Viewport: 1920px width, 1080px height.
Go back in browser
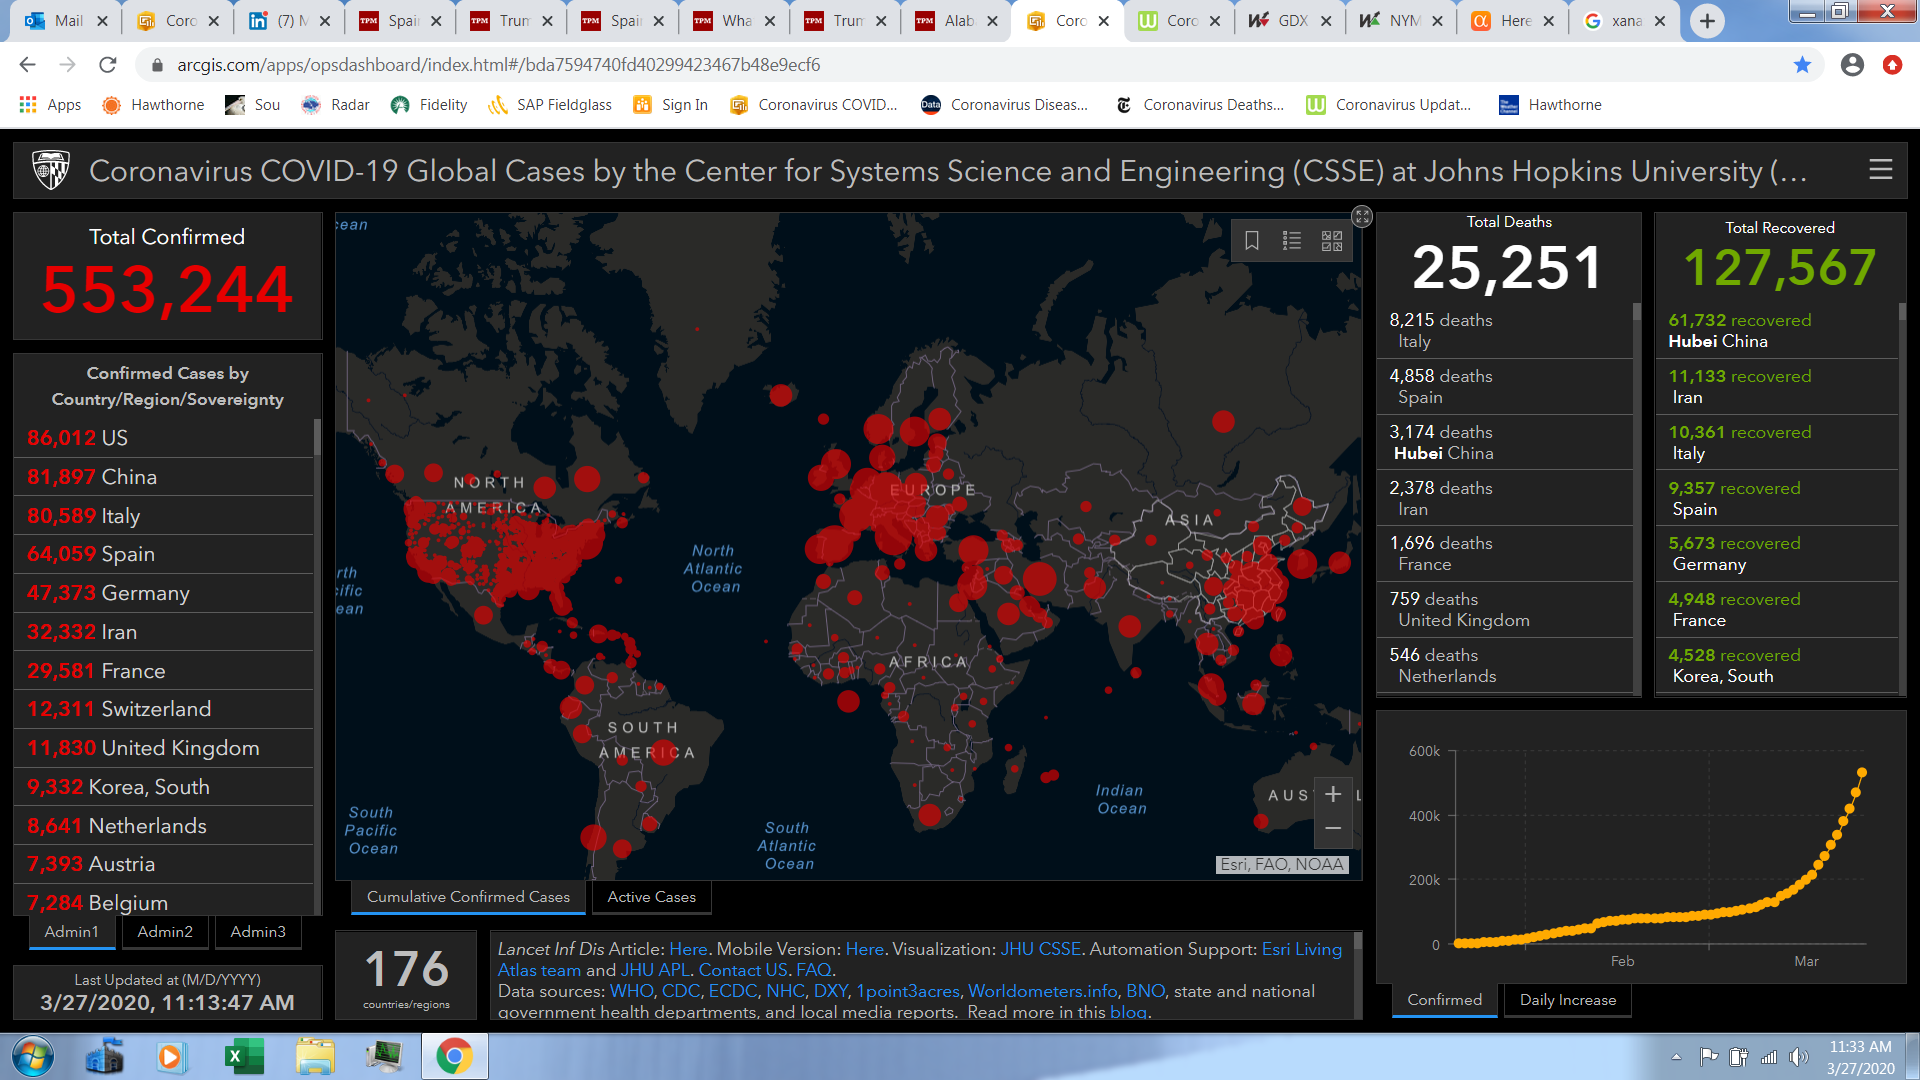(27, 65)
